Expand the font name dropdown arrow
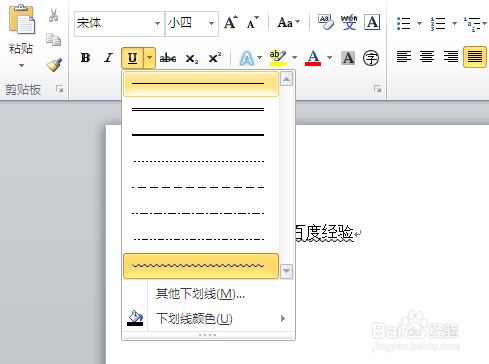 [x=158, y=23]
